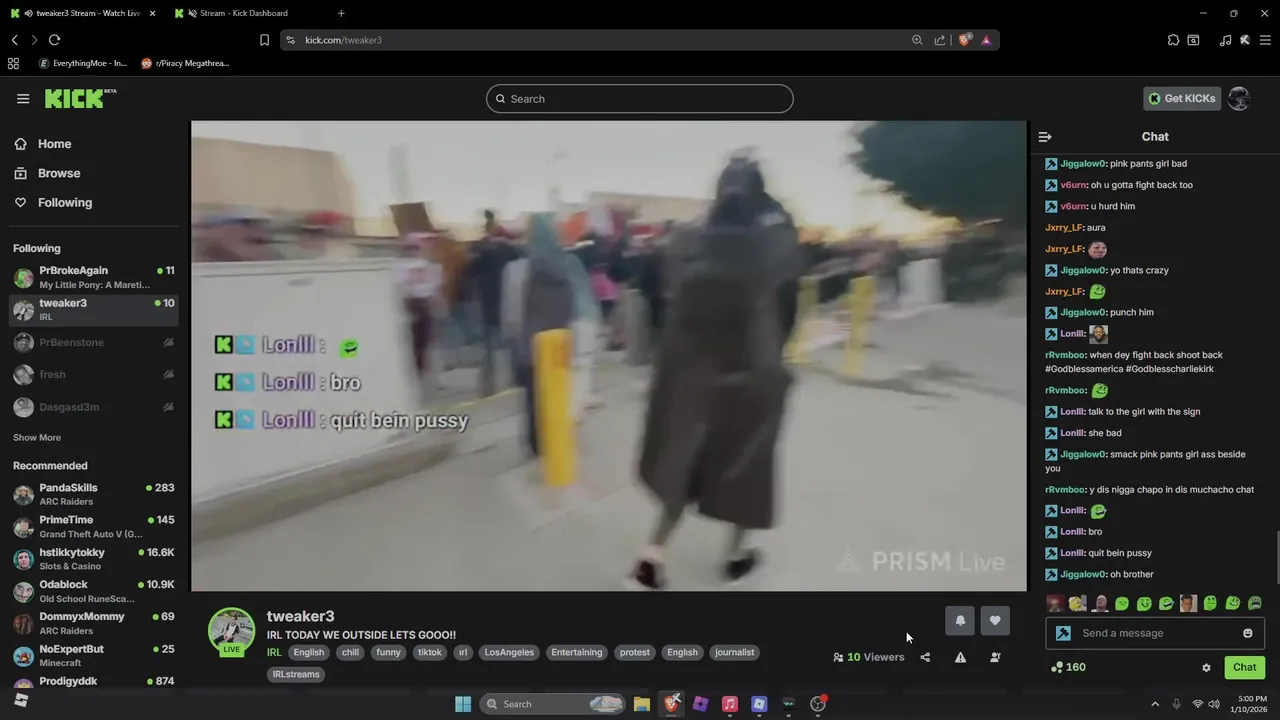Viewport: 1280px width, 720px height.
Task: Expand the Following list with Show More
Action: pos(37,438)
